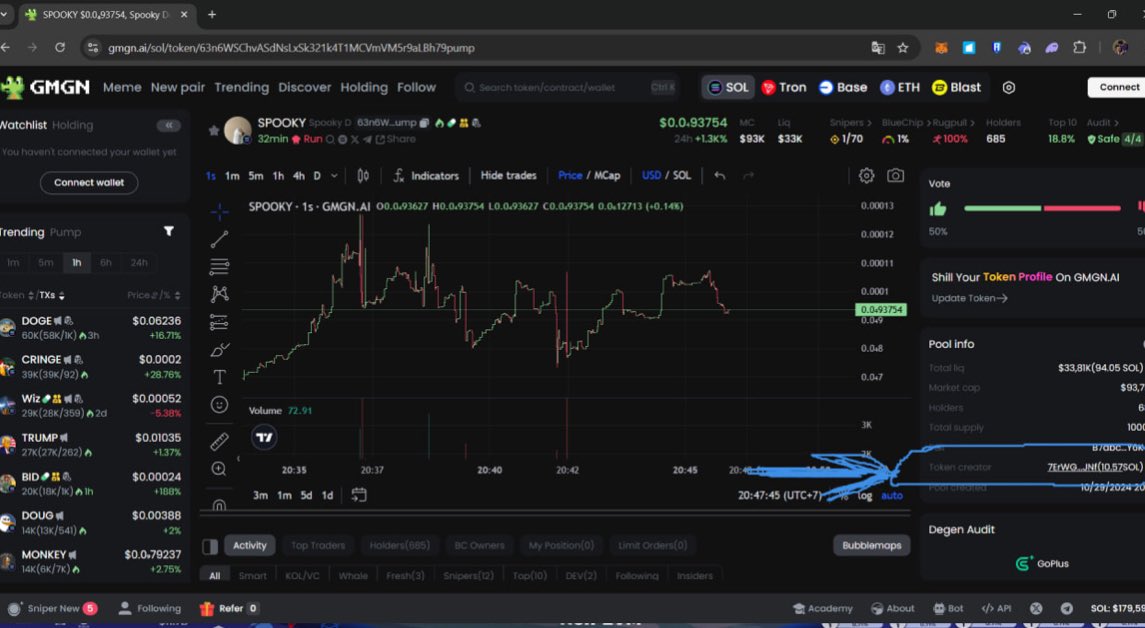Click the vote percentage bar

click(x=1042, y=208)
